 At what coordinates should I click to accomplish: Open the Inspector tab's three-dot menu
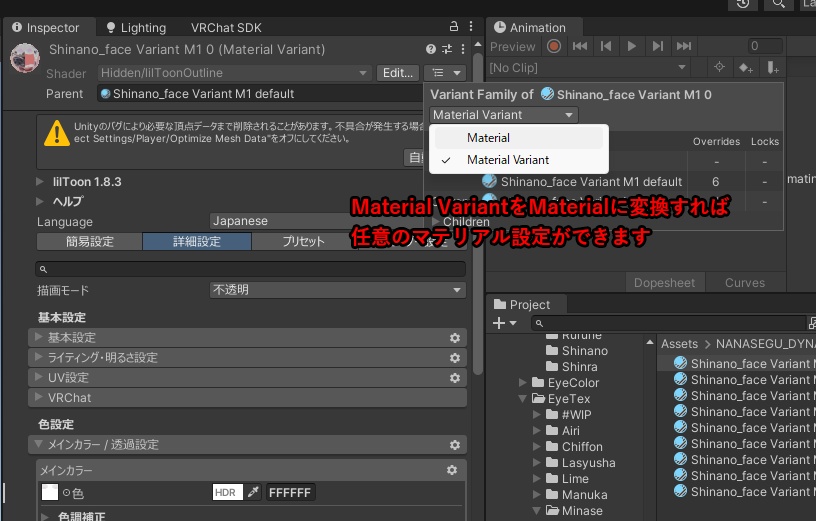(x=470, y=27)
